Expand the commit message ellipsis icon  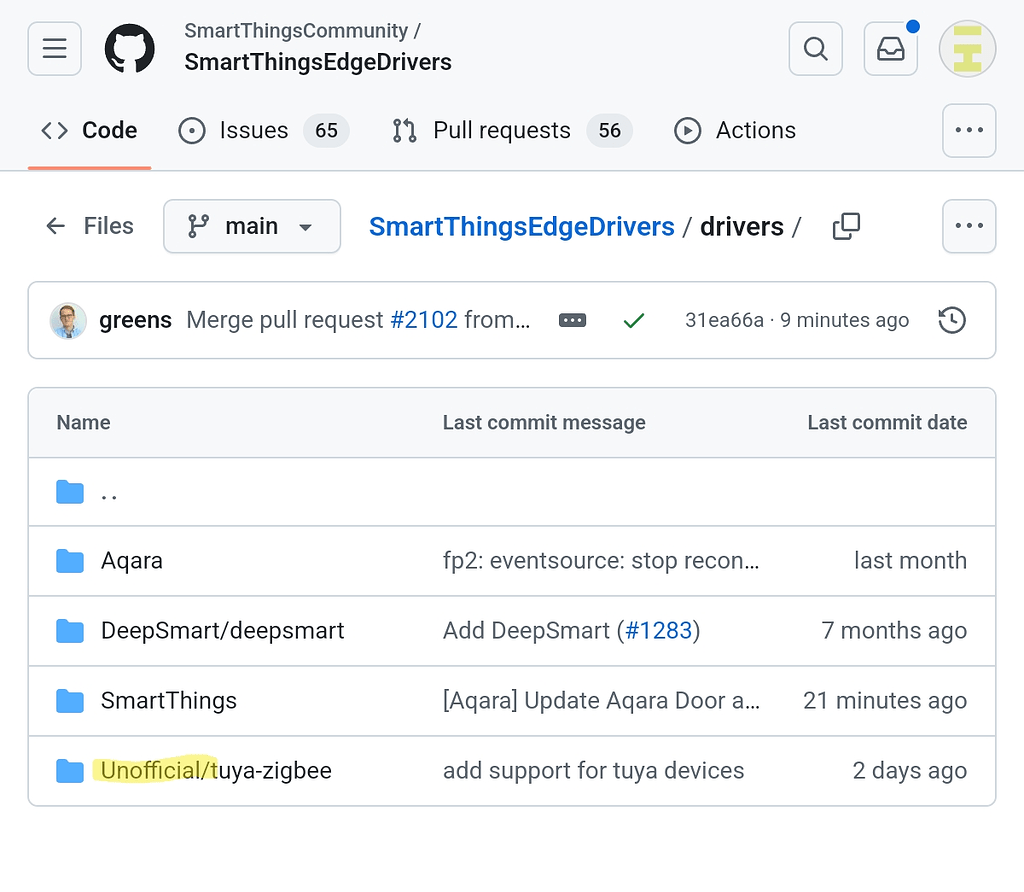572,320
